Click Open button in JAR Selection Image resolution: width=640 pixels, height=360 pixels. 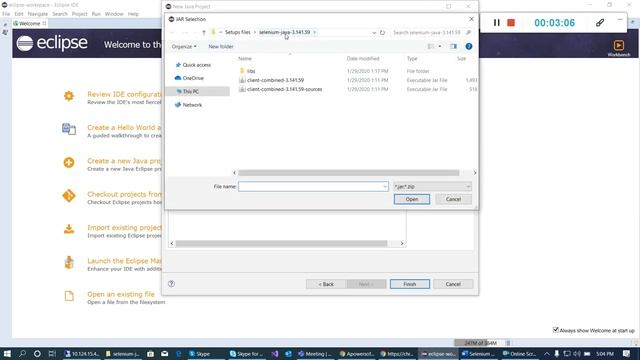[x=411, y=199]
